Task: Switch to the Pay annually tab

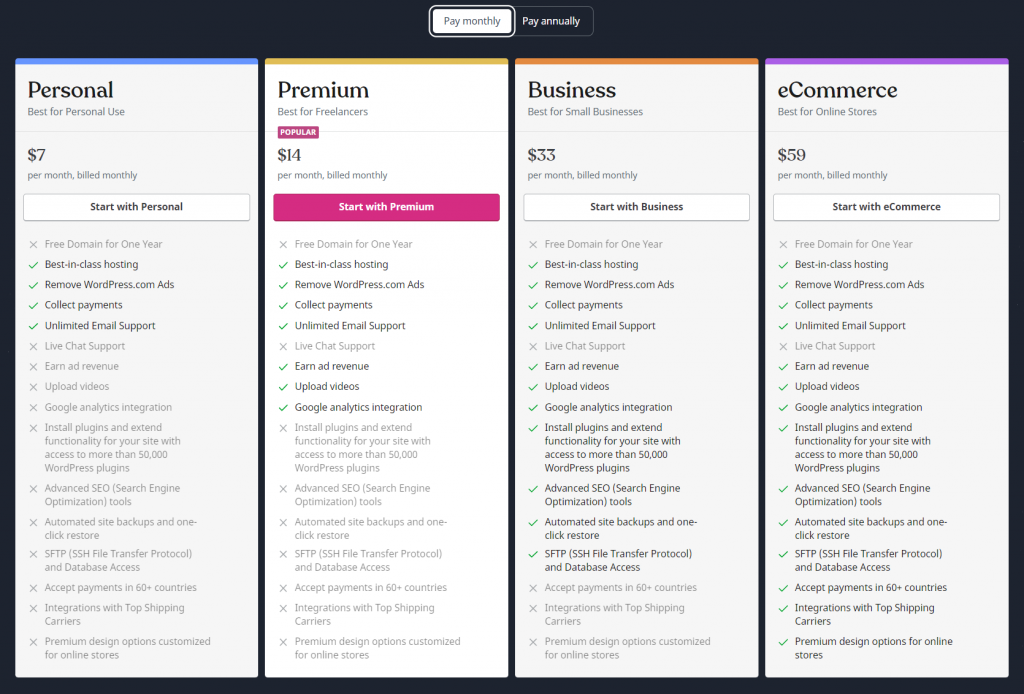Action: (552, 20)
